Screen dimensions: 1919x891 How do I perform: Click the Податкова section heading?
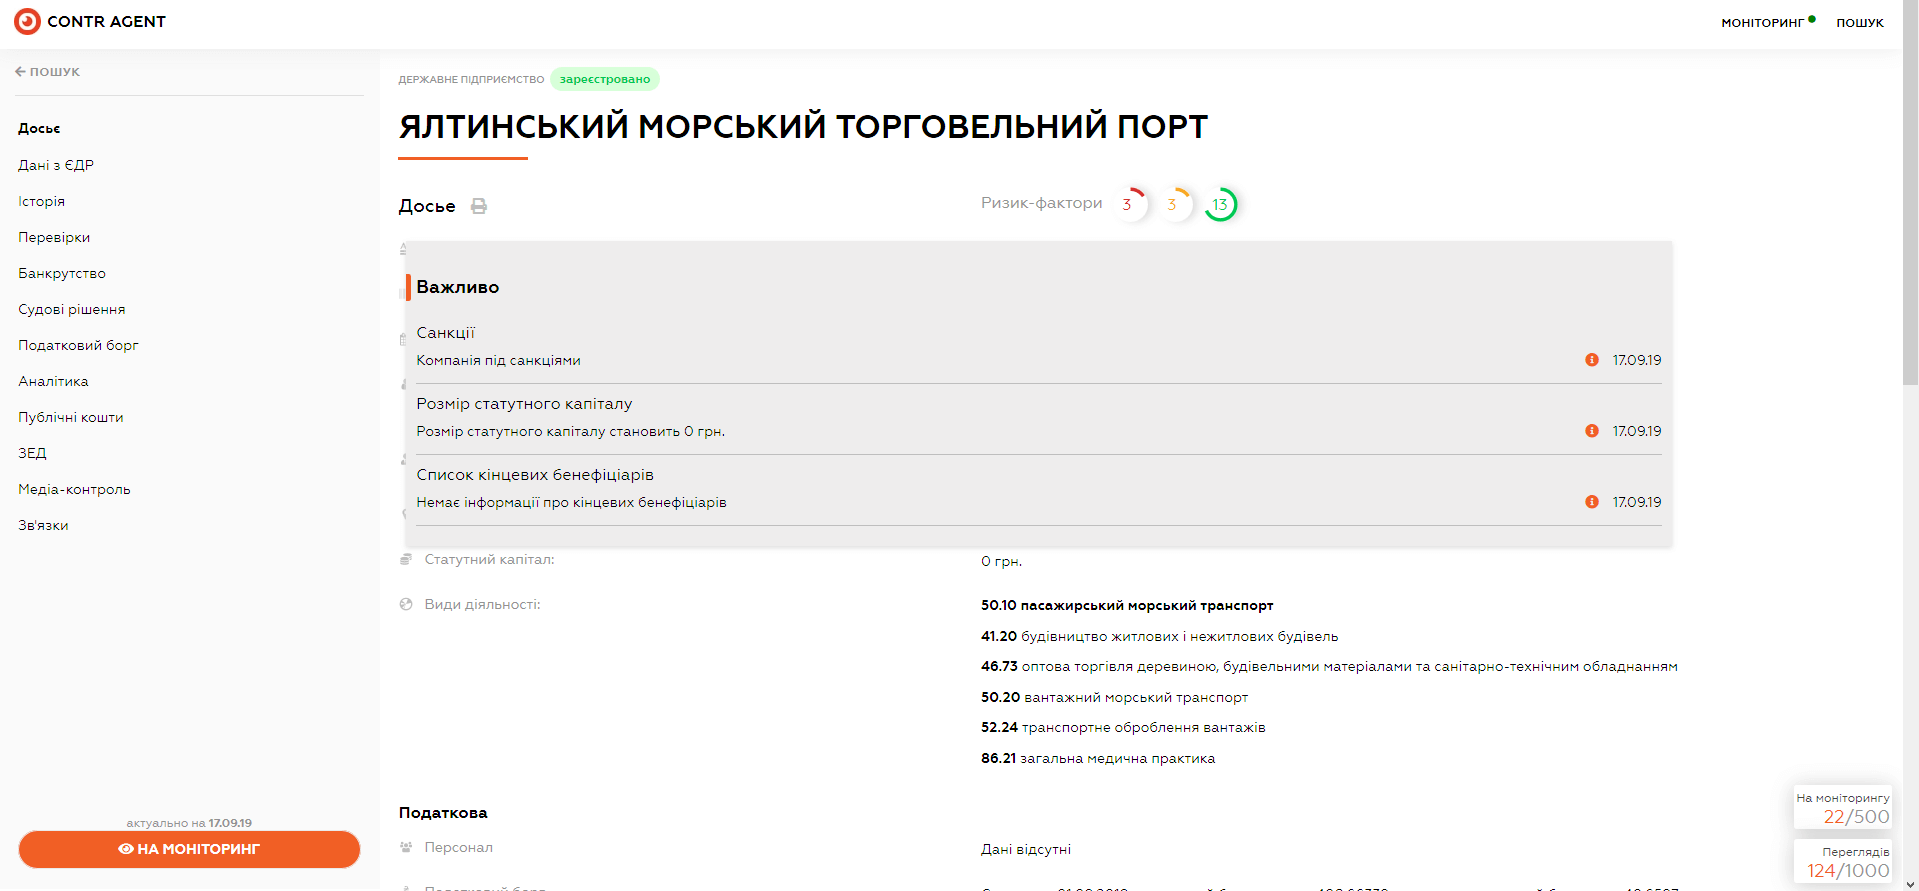(443, 813)
